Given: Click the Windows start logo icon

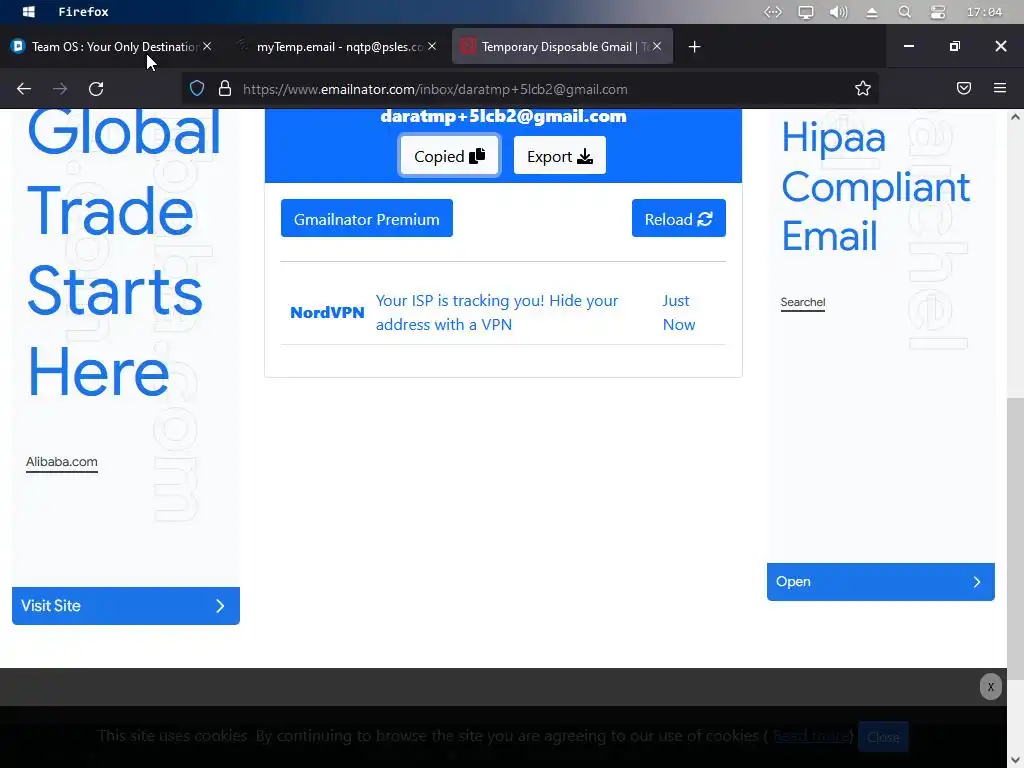Looking at the screenshot, I should click(28, 12).
